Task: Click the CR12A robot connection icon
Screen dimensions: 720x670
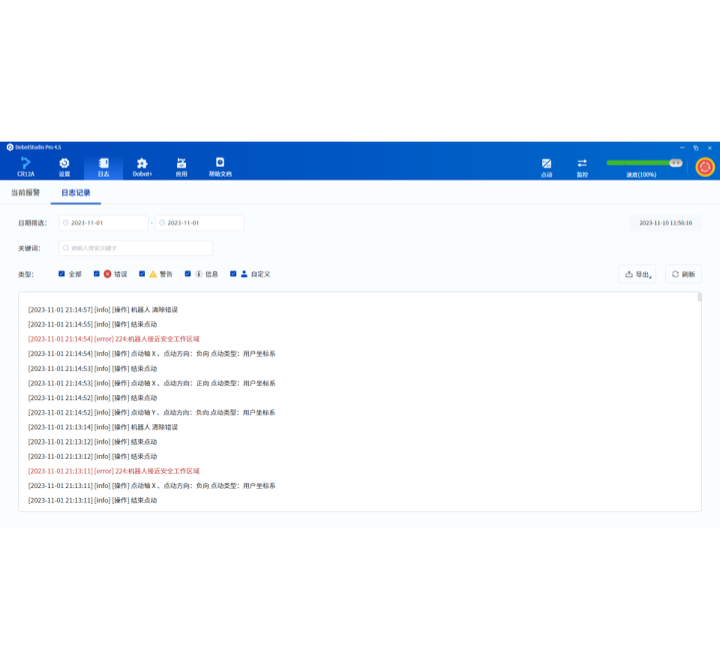Action: pos(25,166)
